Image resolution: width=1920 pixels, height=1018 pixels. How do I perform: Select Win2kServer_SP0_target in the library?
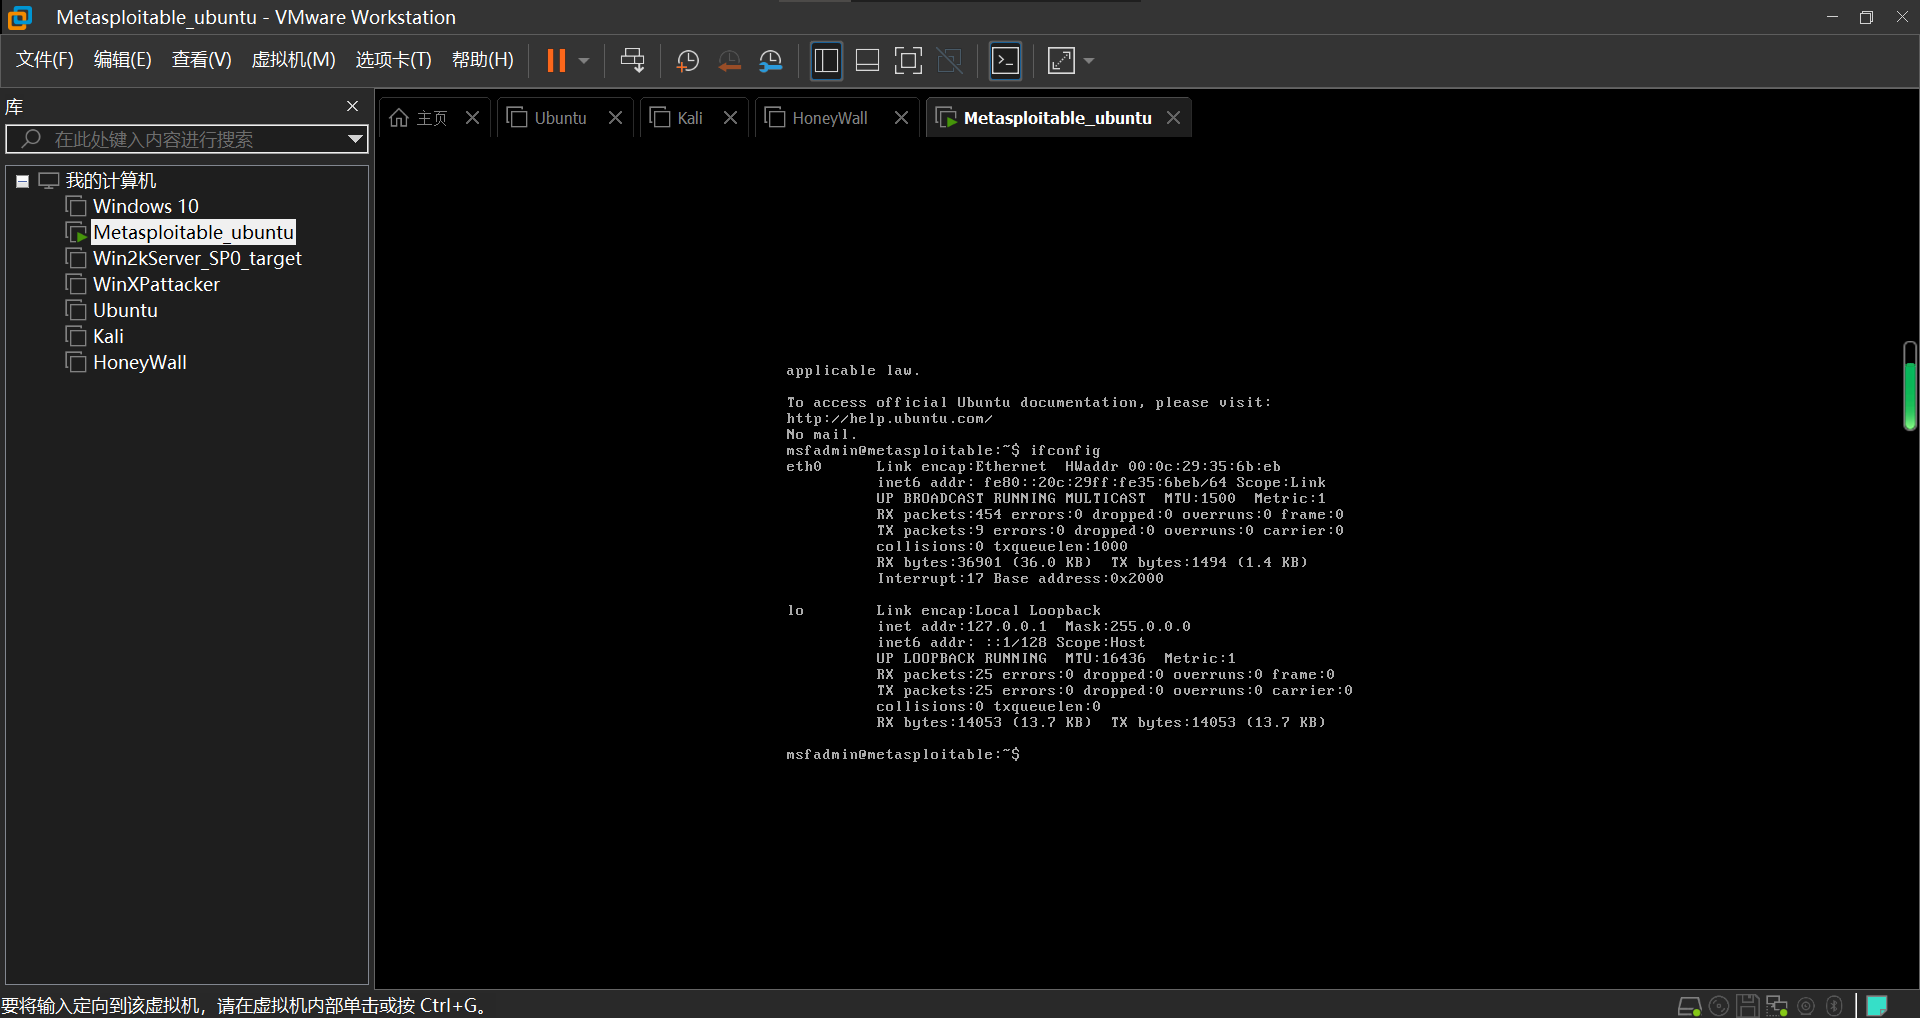pyautogui.click(x=196, y=258)
